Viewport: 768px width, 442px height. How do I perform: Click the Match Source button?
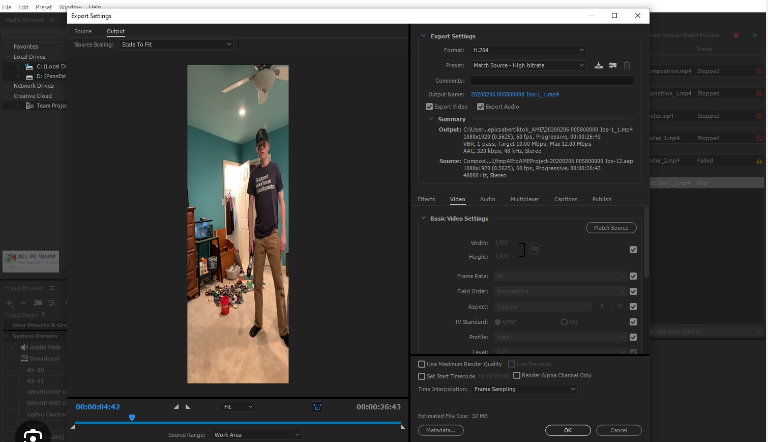pos(610,228)
